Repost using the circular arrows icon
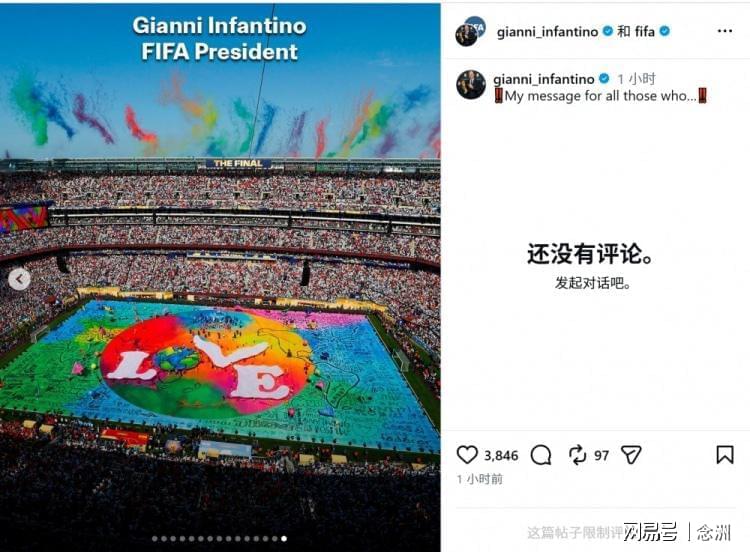Image resolution: width=750 pixels, height=552 pixels. click(x=577, y=455)
